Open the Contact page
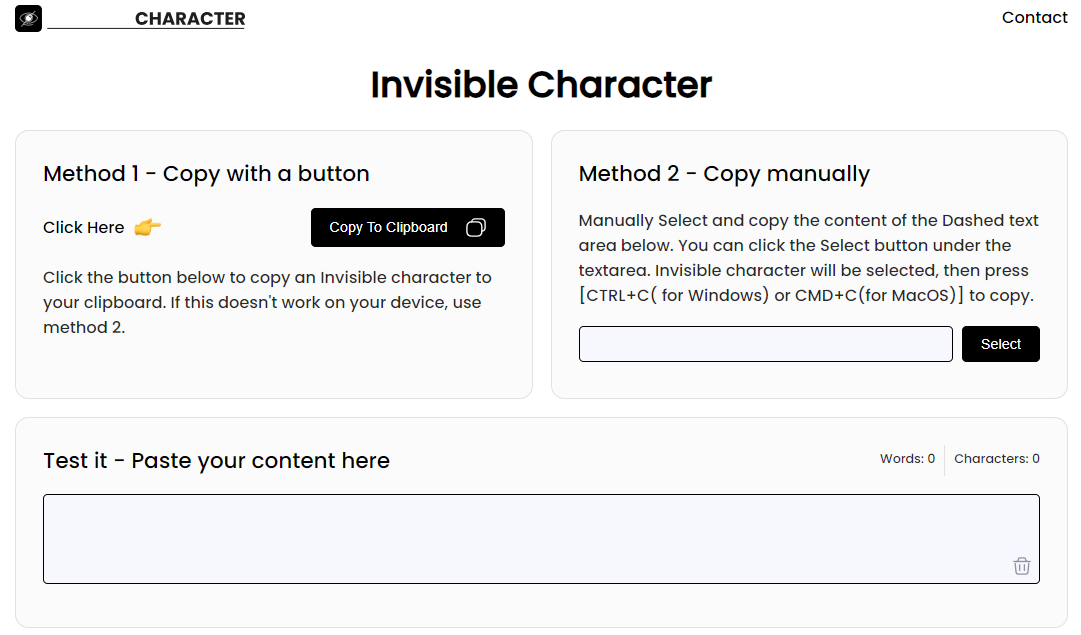1081x635 pixels. click(1034, 17)
